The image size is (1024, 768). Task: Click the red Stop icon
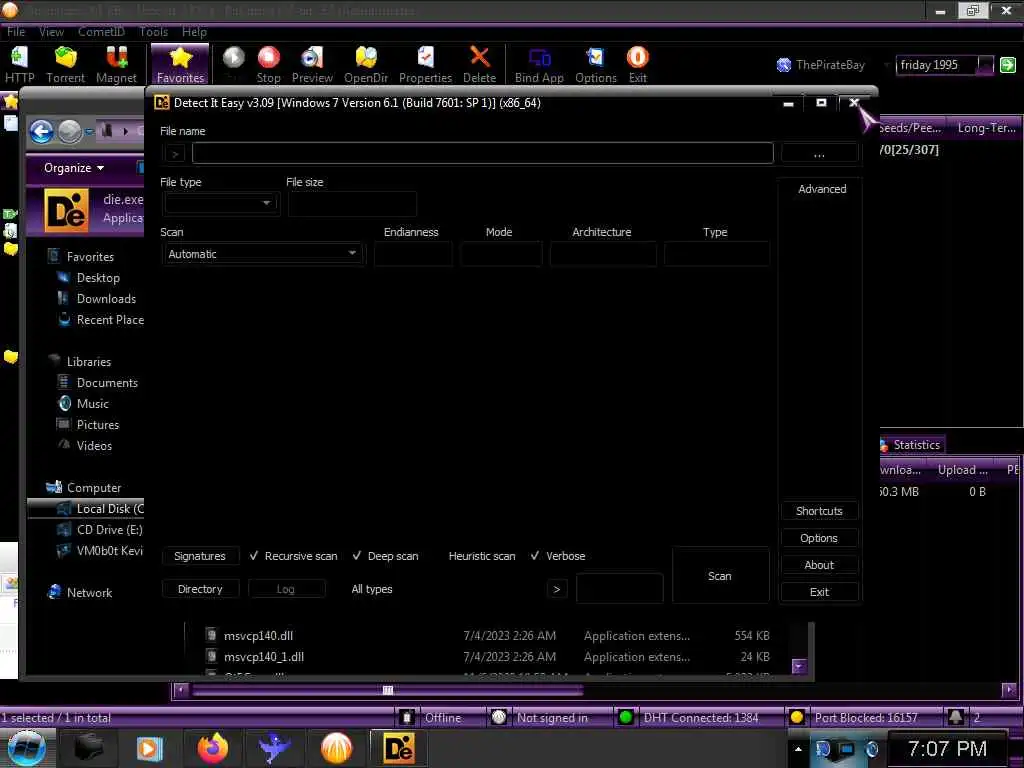tap(268, 57)
